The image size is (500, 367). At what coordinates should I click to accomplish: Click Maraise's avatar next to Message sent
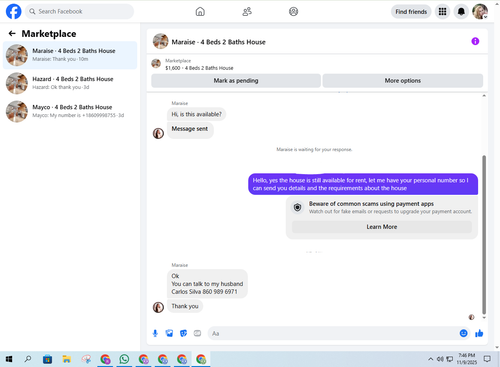158,133
